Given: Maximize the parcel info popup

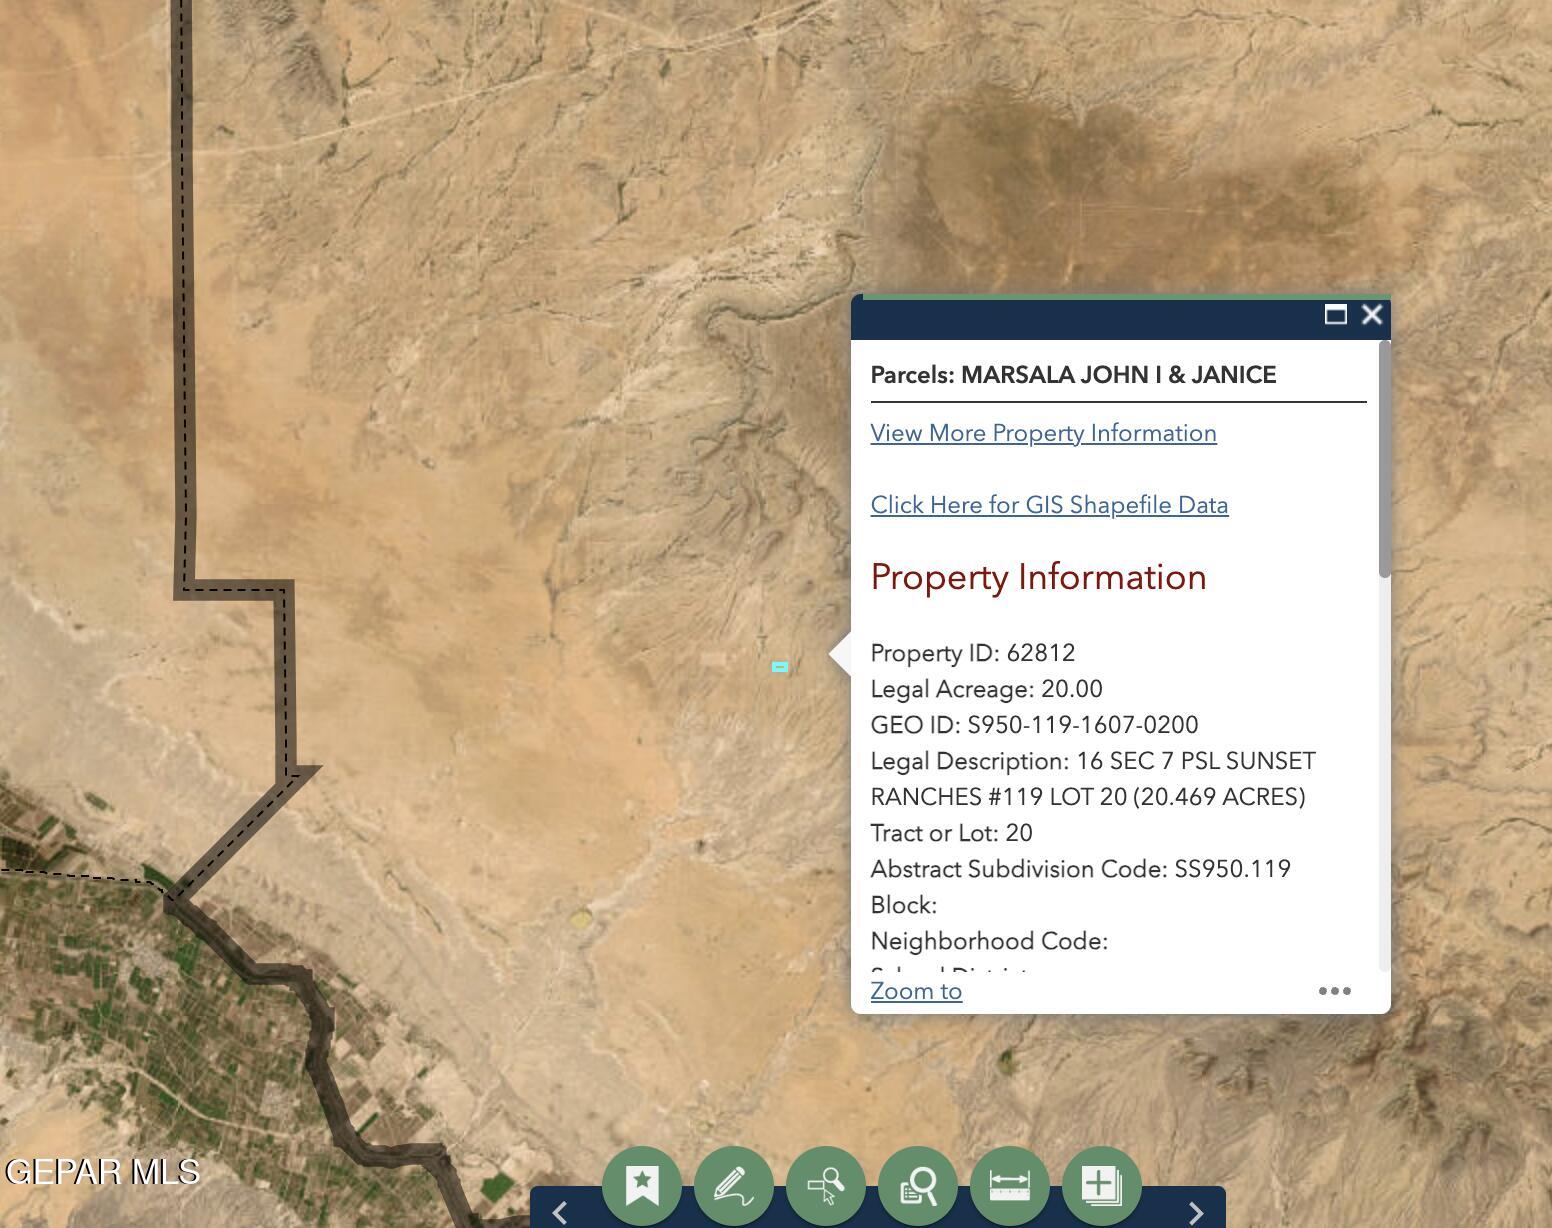Looking at the screenshot, I should [x=1335, y=315].
